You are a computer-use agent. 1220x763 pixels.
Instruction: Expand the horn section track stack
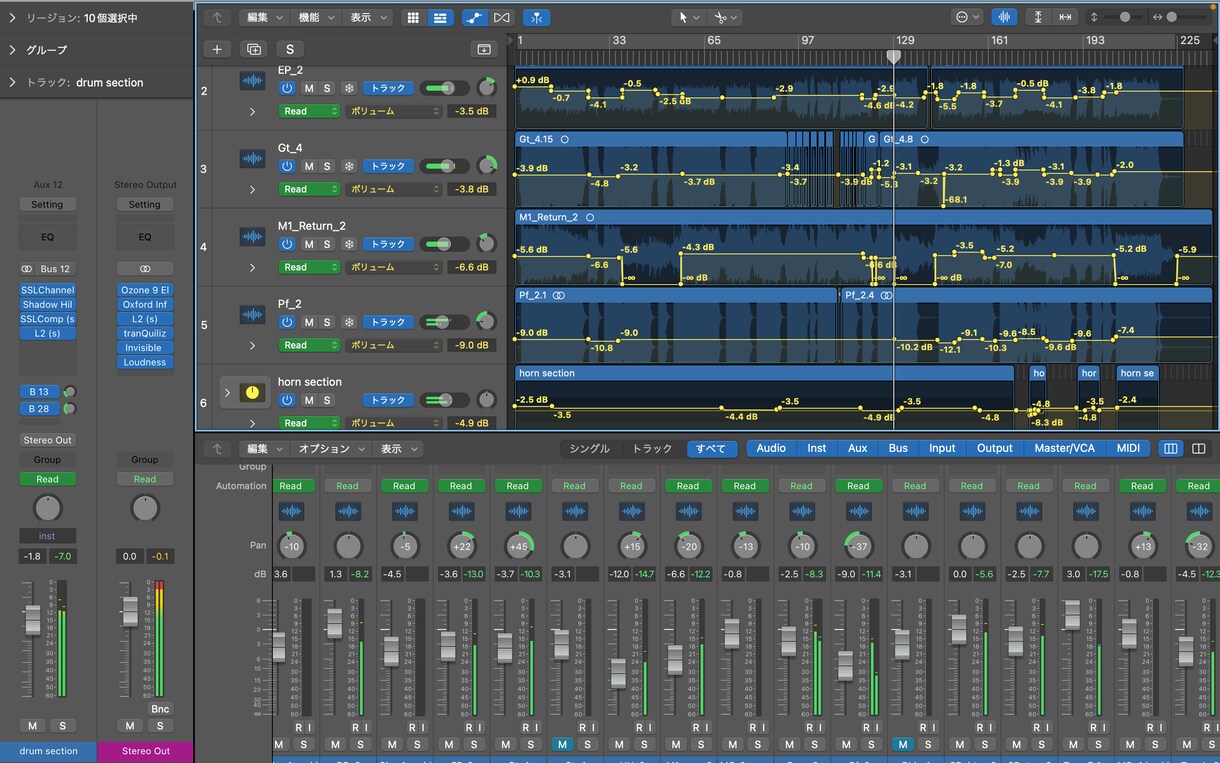(227, 393)
